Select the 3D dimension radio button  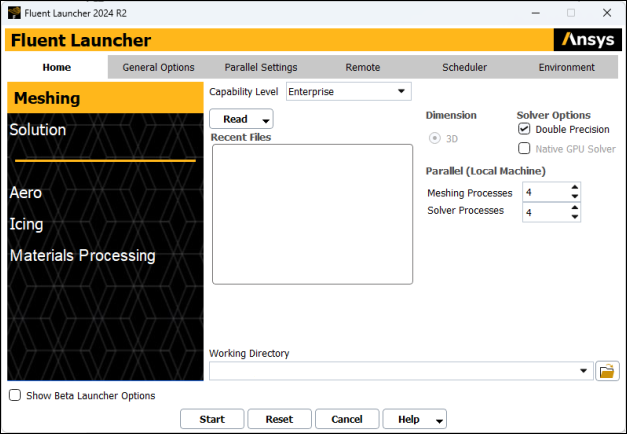tap(435, 138)
